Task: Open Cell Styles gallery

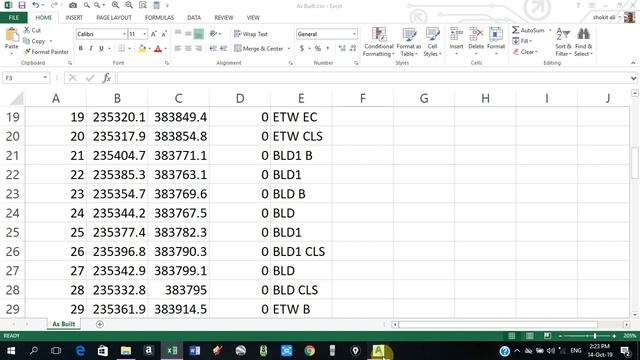Action: pos(432,42)
